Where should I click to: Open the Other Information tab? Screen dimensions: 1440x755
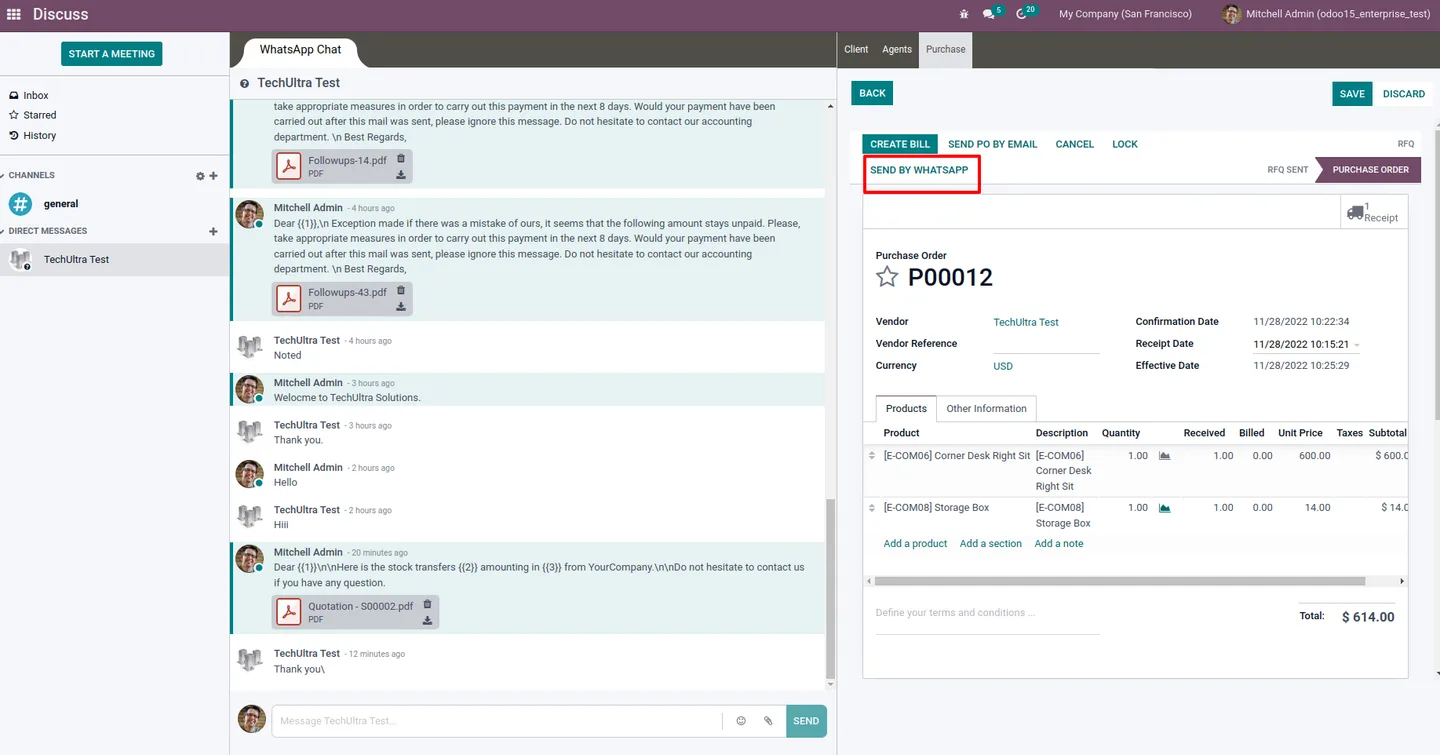(986, 409)
